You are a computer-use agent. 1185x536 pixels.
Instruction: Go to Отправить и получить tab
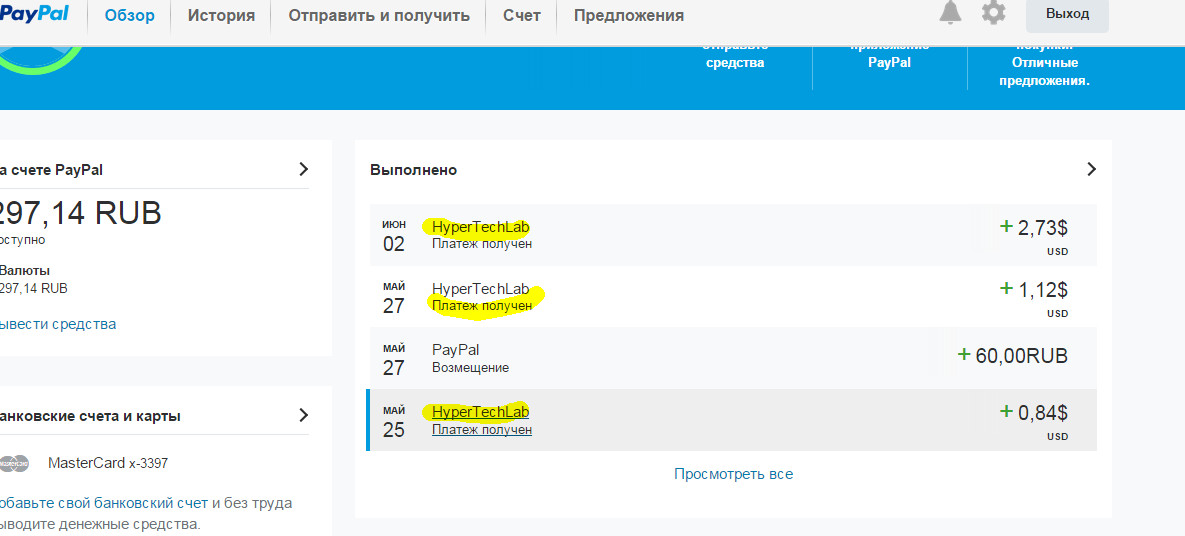[x=379, y=15]
